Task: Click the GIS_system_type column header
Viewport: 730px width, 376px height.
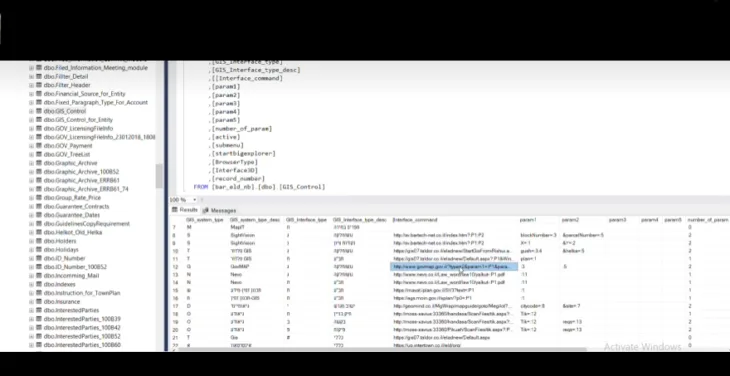Action: coord(205,220)
